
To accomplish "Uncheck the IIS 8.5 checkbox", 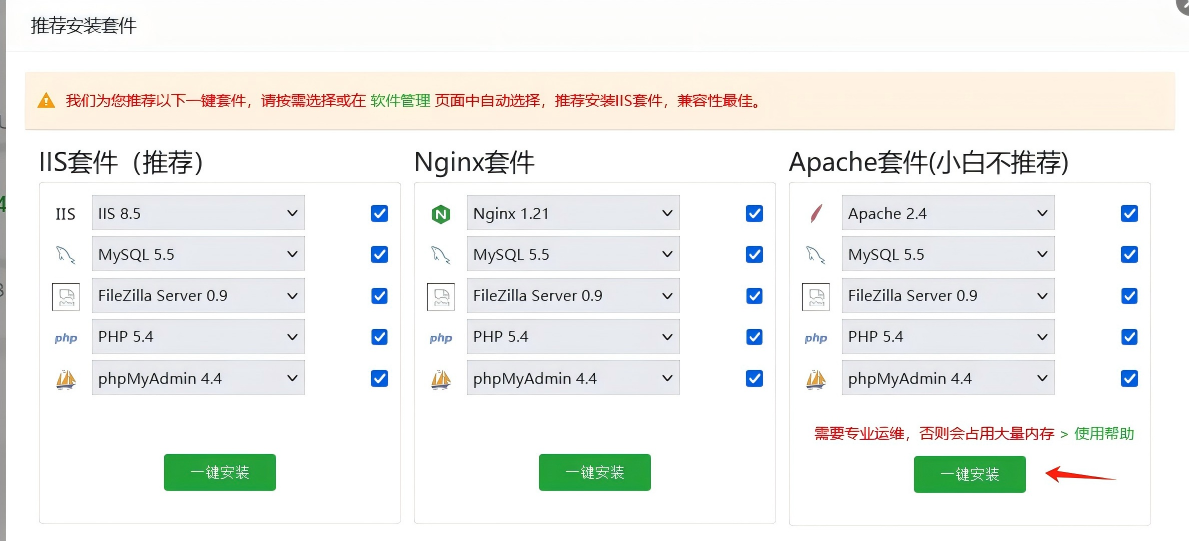I will coord(379,213).
